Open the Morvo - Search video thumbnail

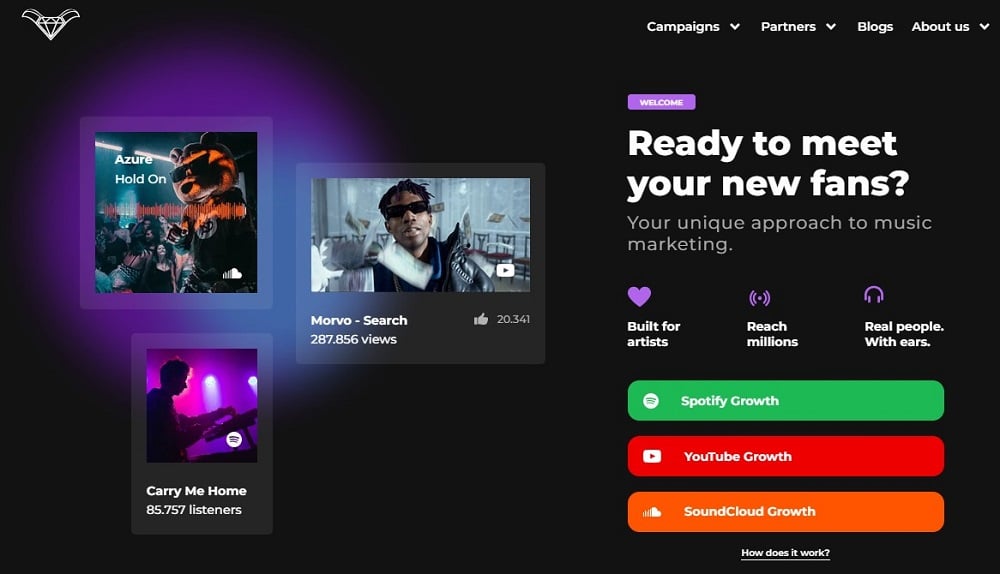pyautogui.click(x=420, y=235)
